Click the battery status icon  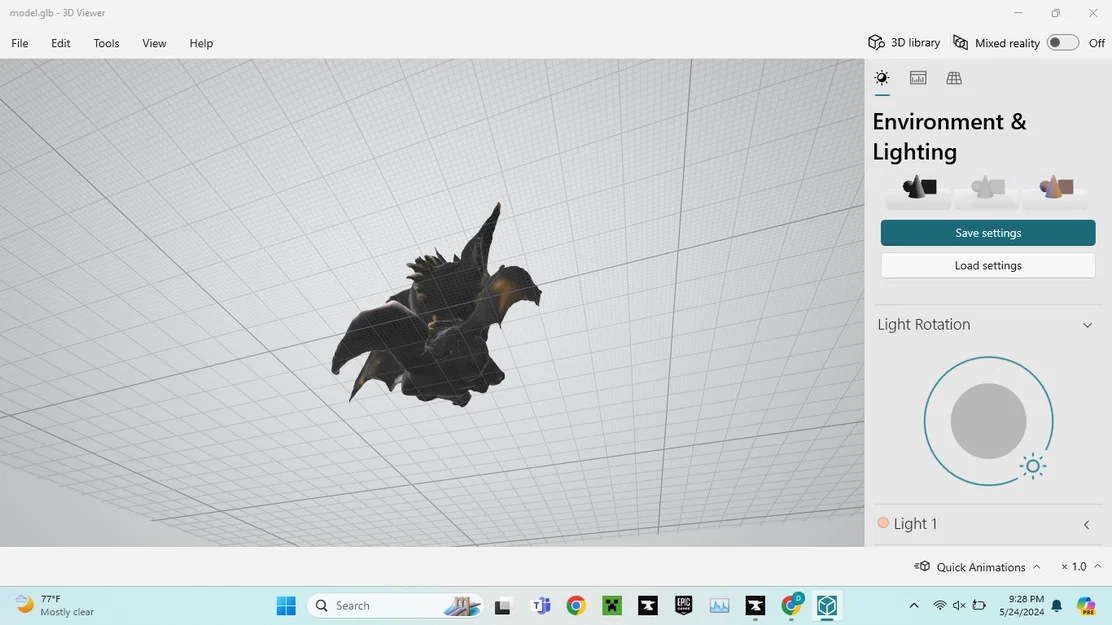(979, 606)
